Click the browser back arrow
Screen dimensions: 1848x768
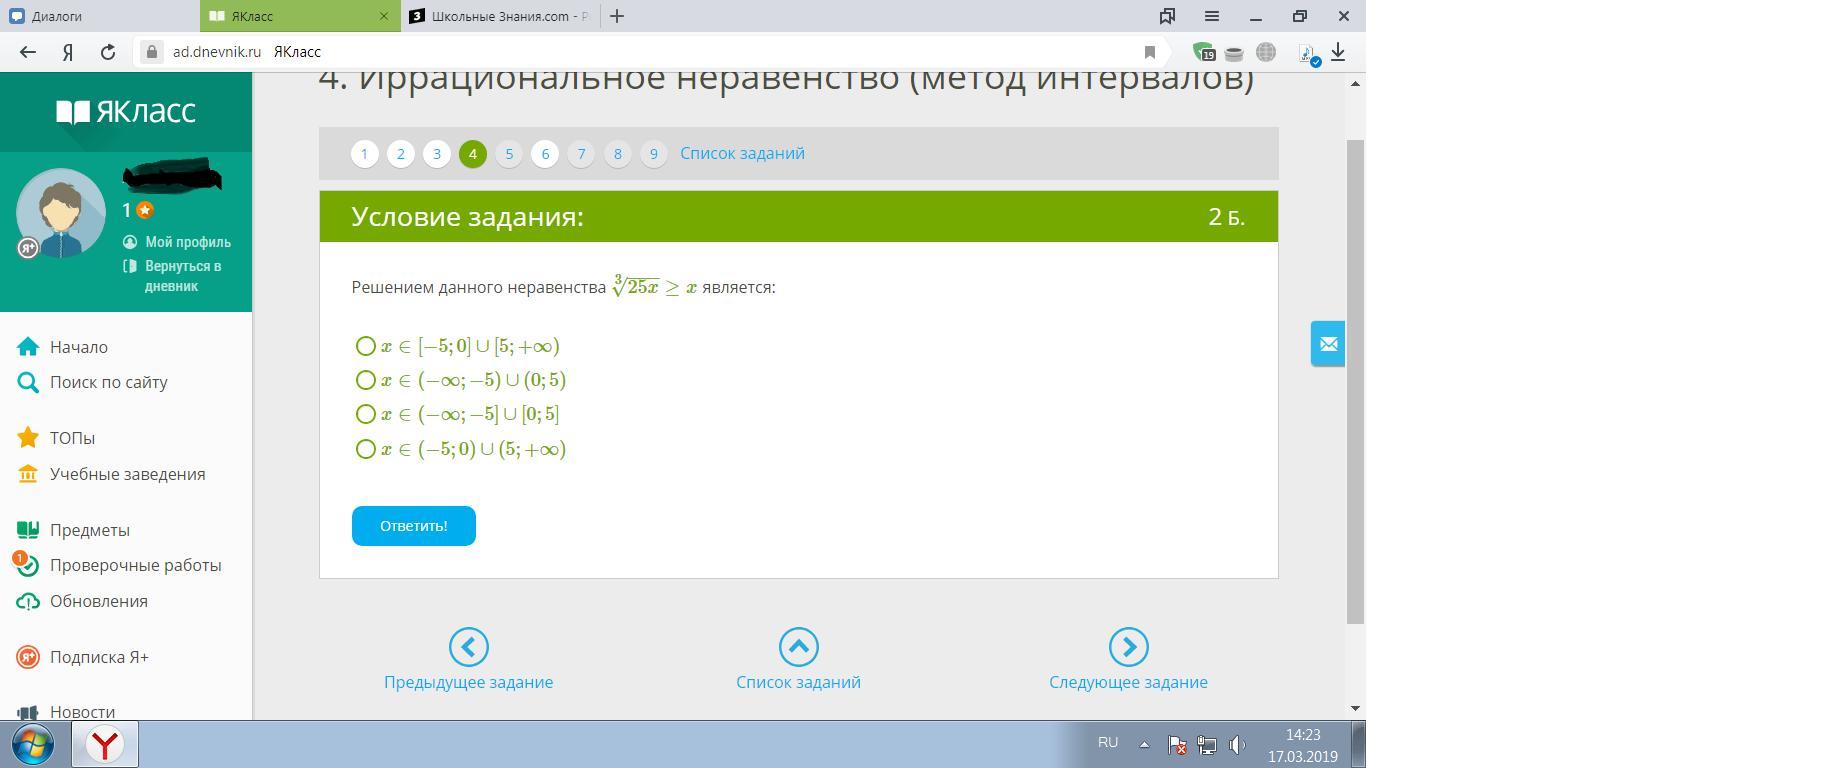28,52
